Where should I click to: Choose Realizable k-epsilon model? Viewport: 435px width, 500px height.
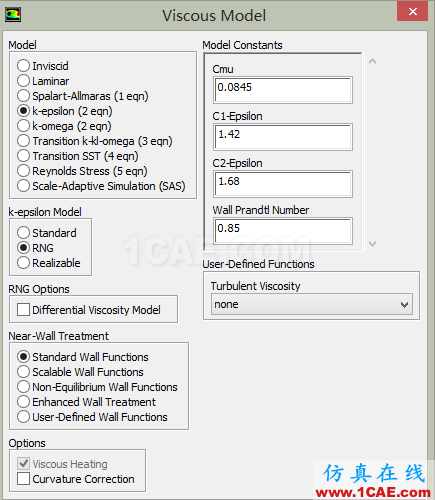(x=23, y=263)
